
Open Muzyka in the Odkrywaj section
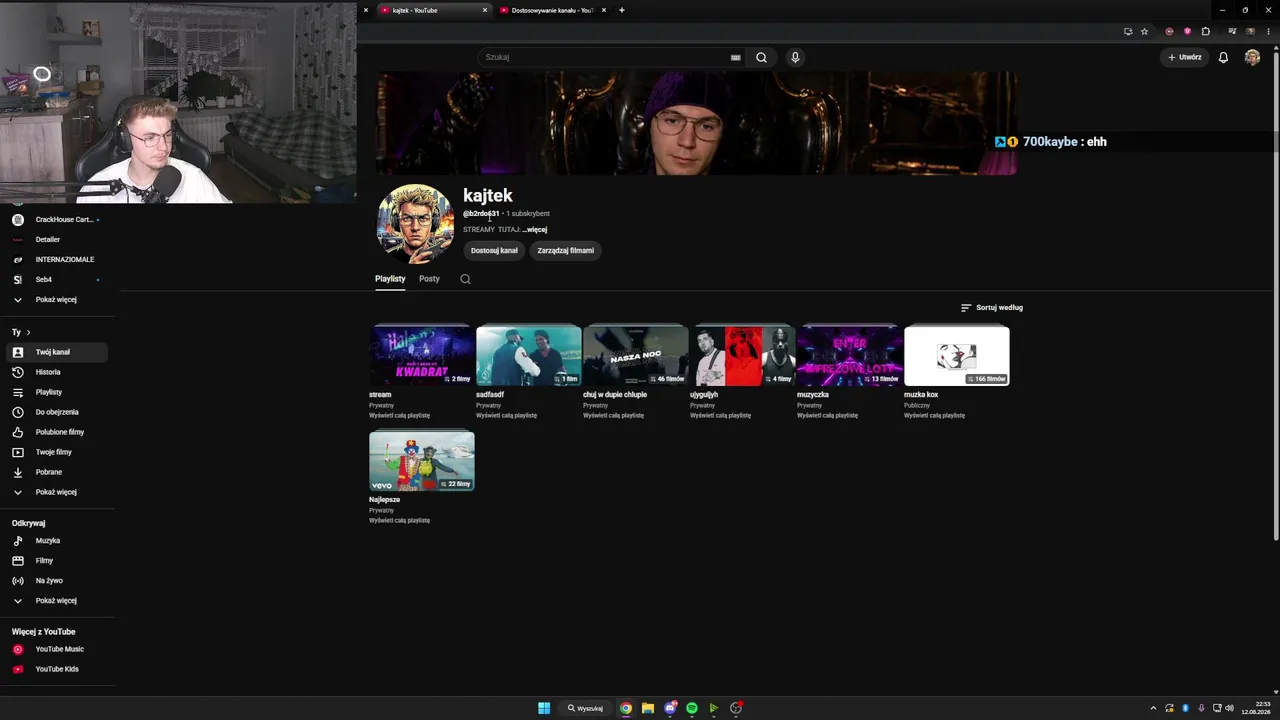coord(57,541)
